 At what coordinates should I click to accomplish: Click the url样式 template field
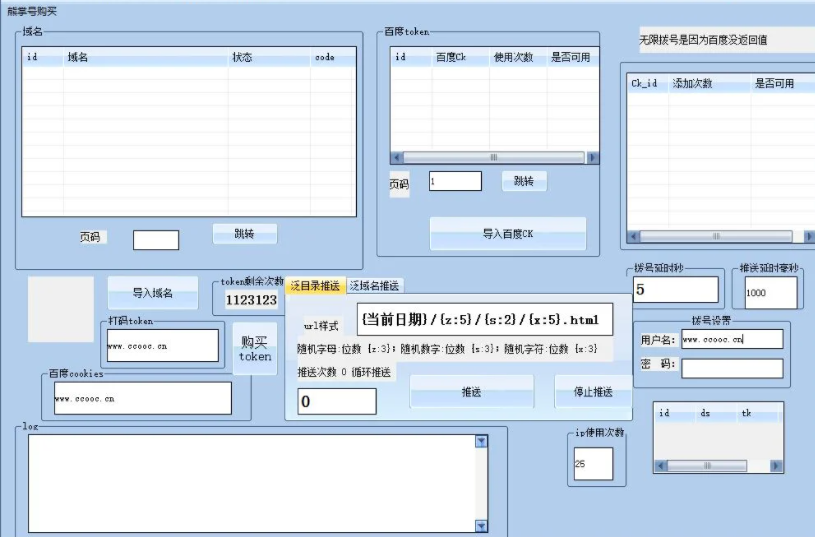(x=485, y=320)
